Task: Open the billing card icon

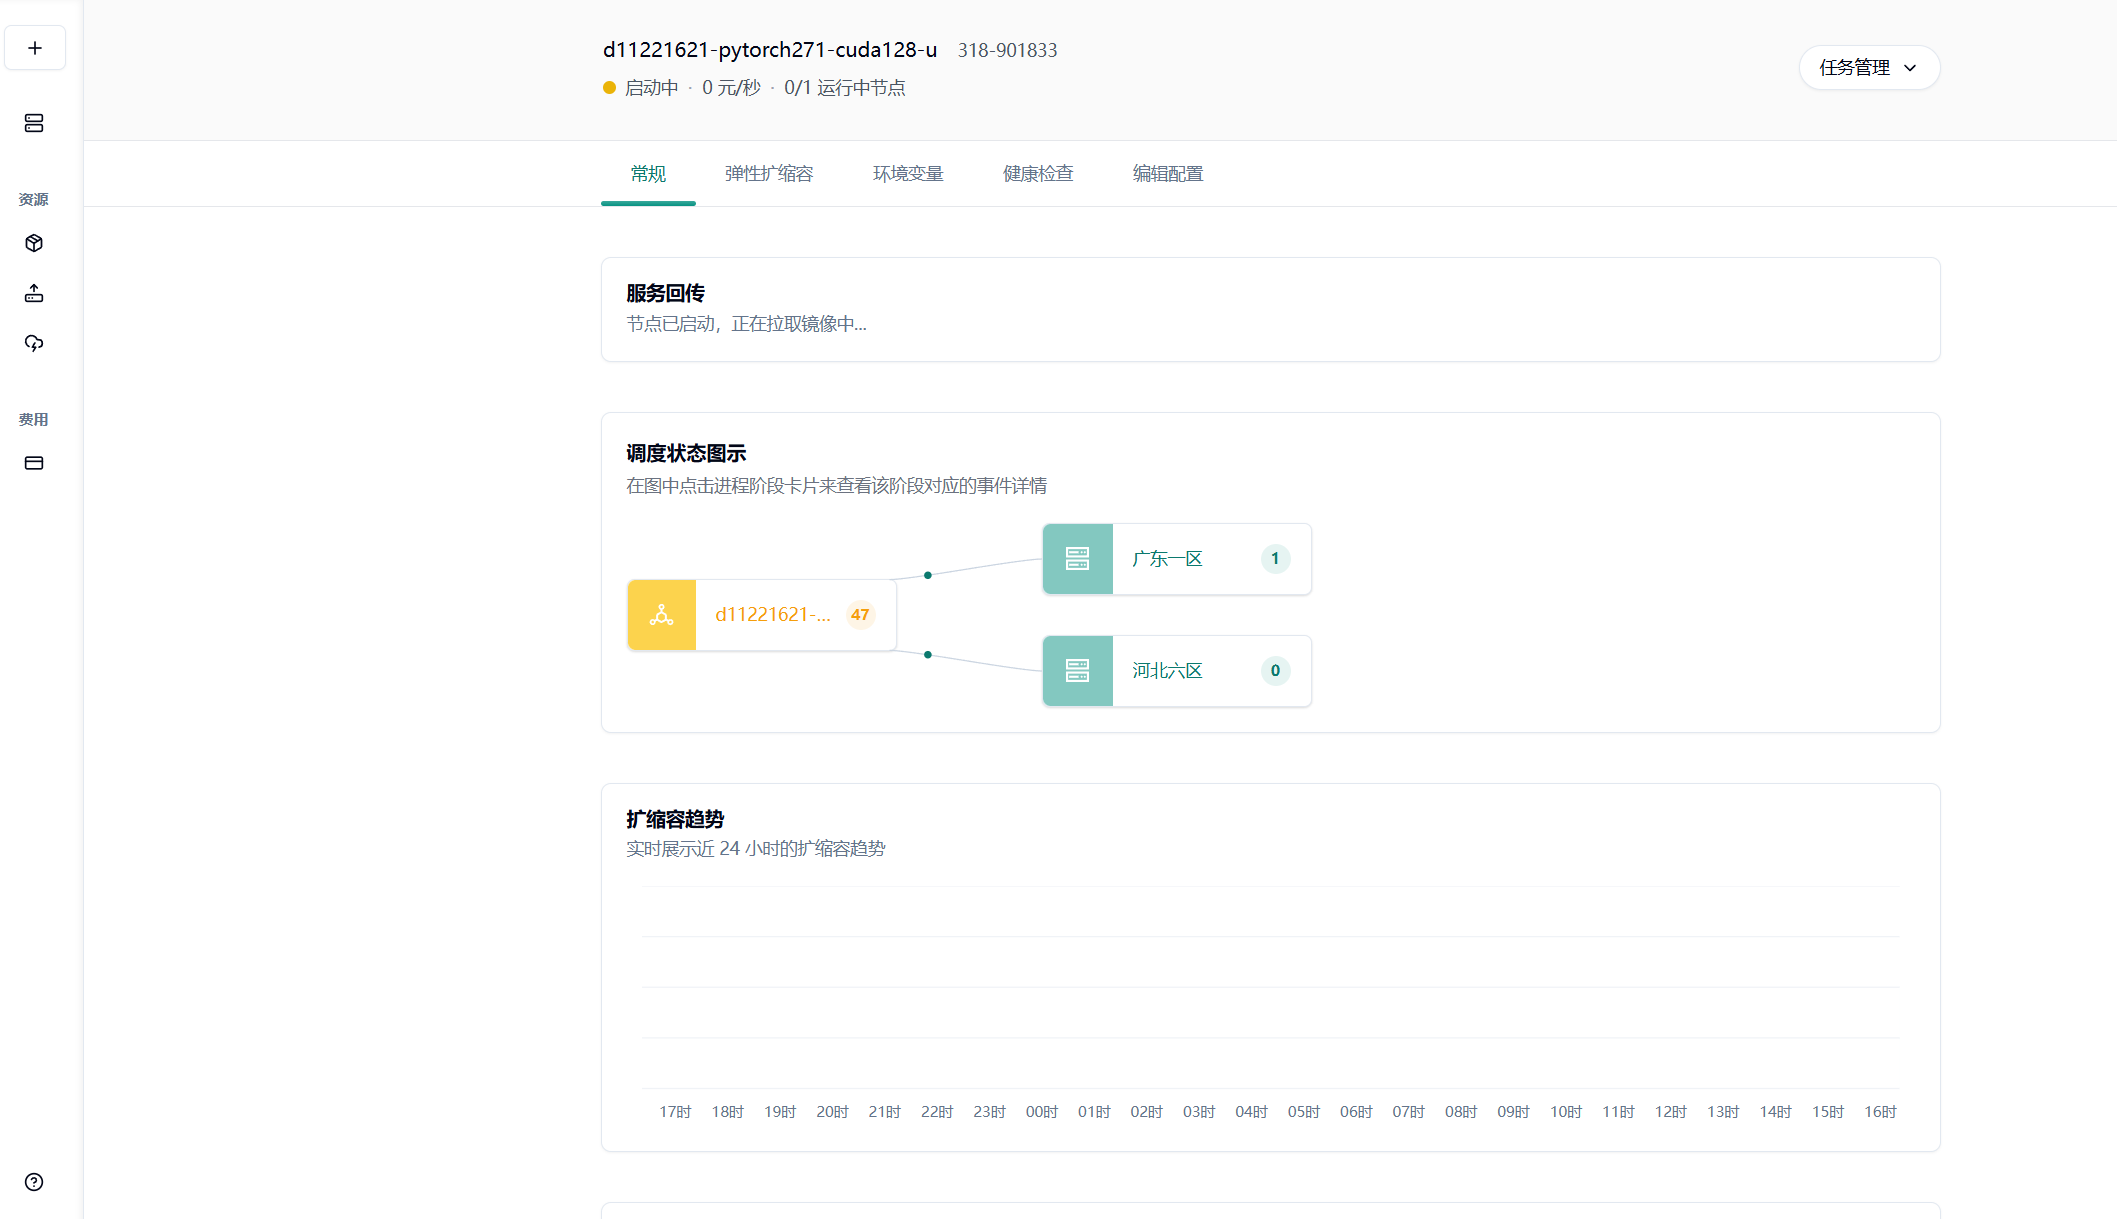Action: pos(34,463)
